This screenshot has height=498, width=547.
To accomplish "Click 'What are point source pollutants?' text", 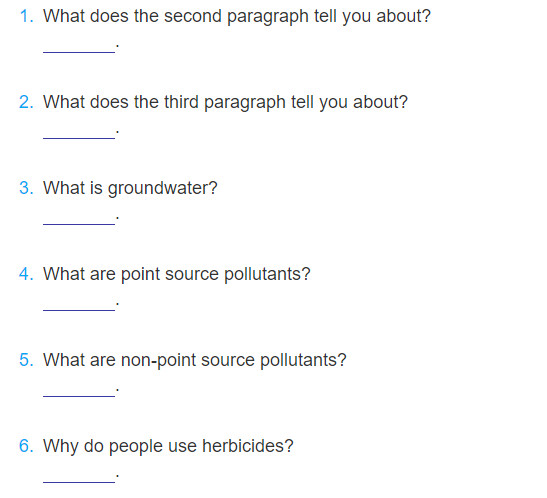I will pos(177,274).
